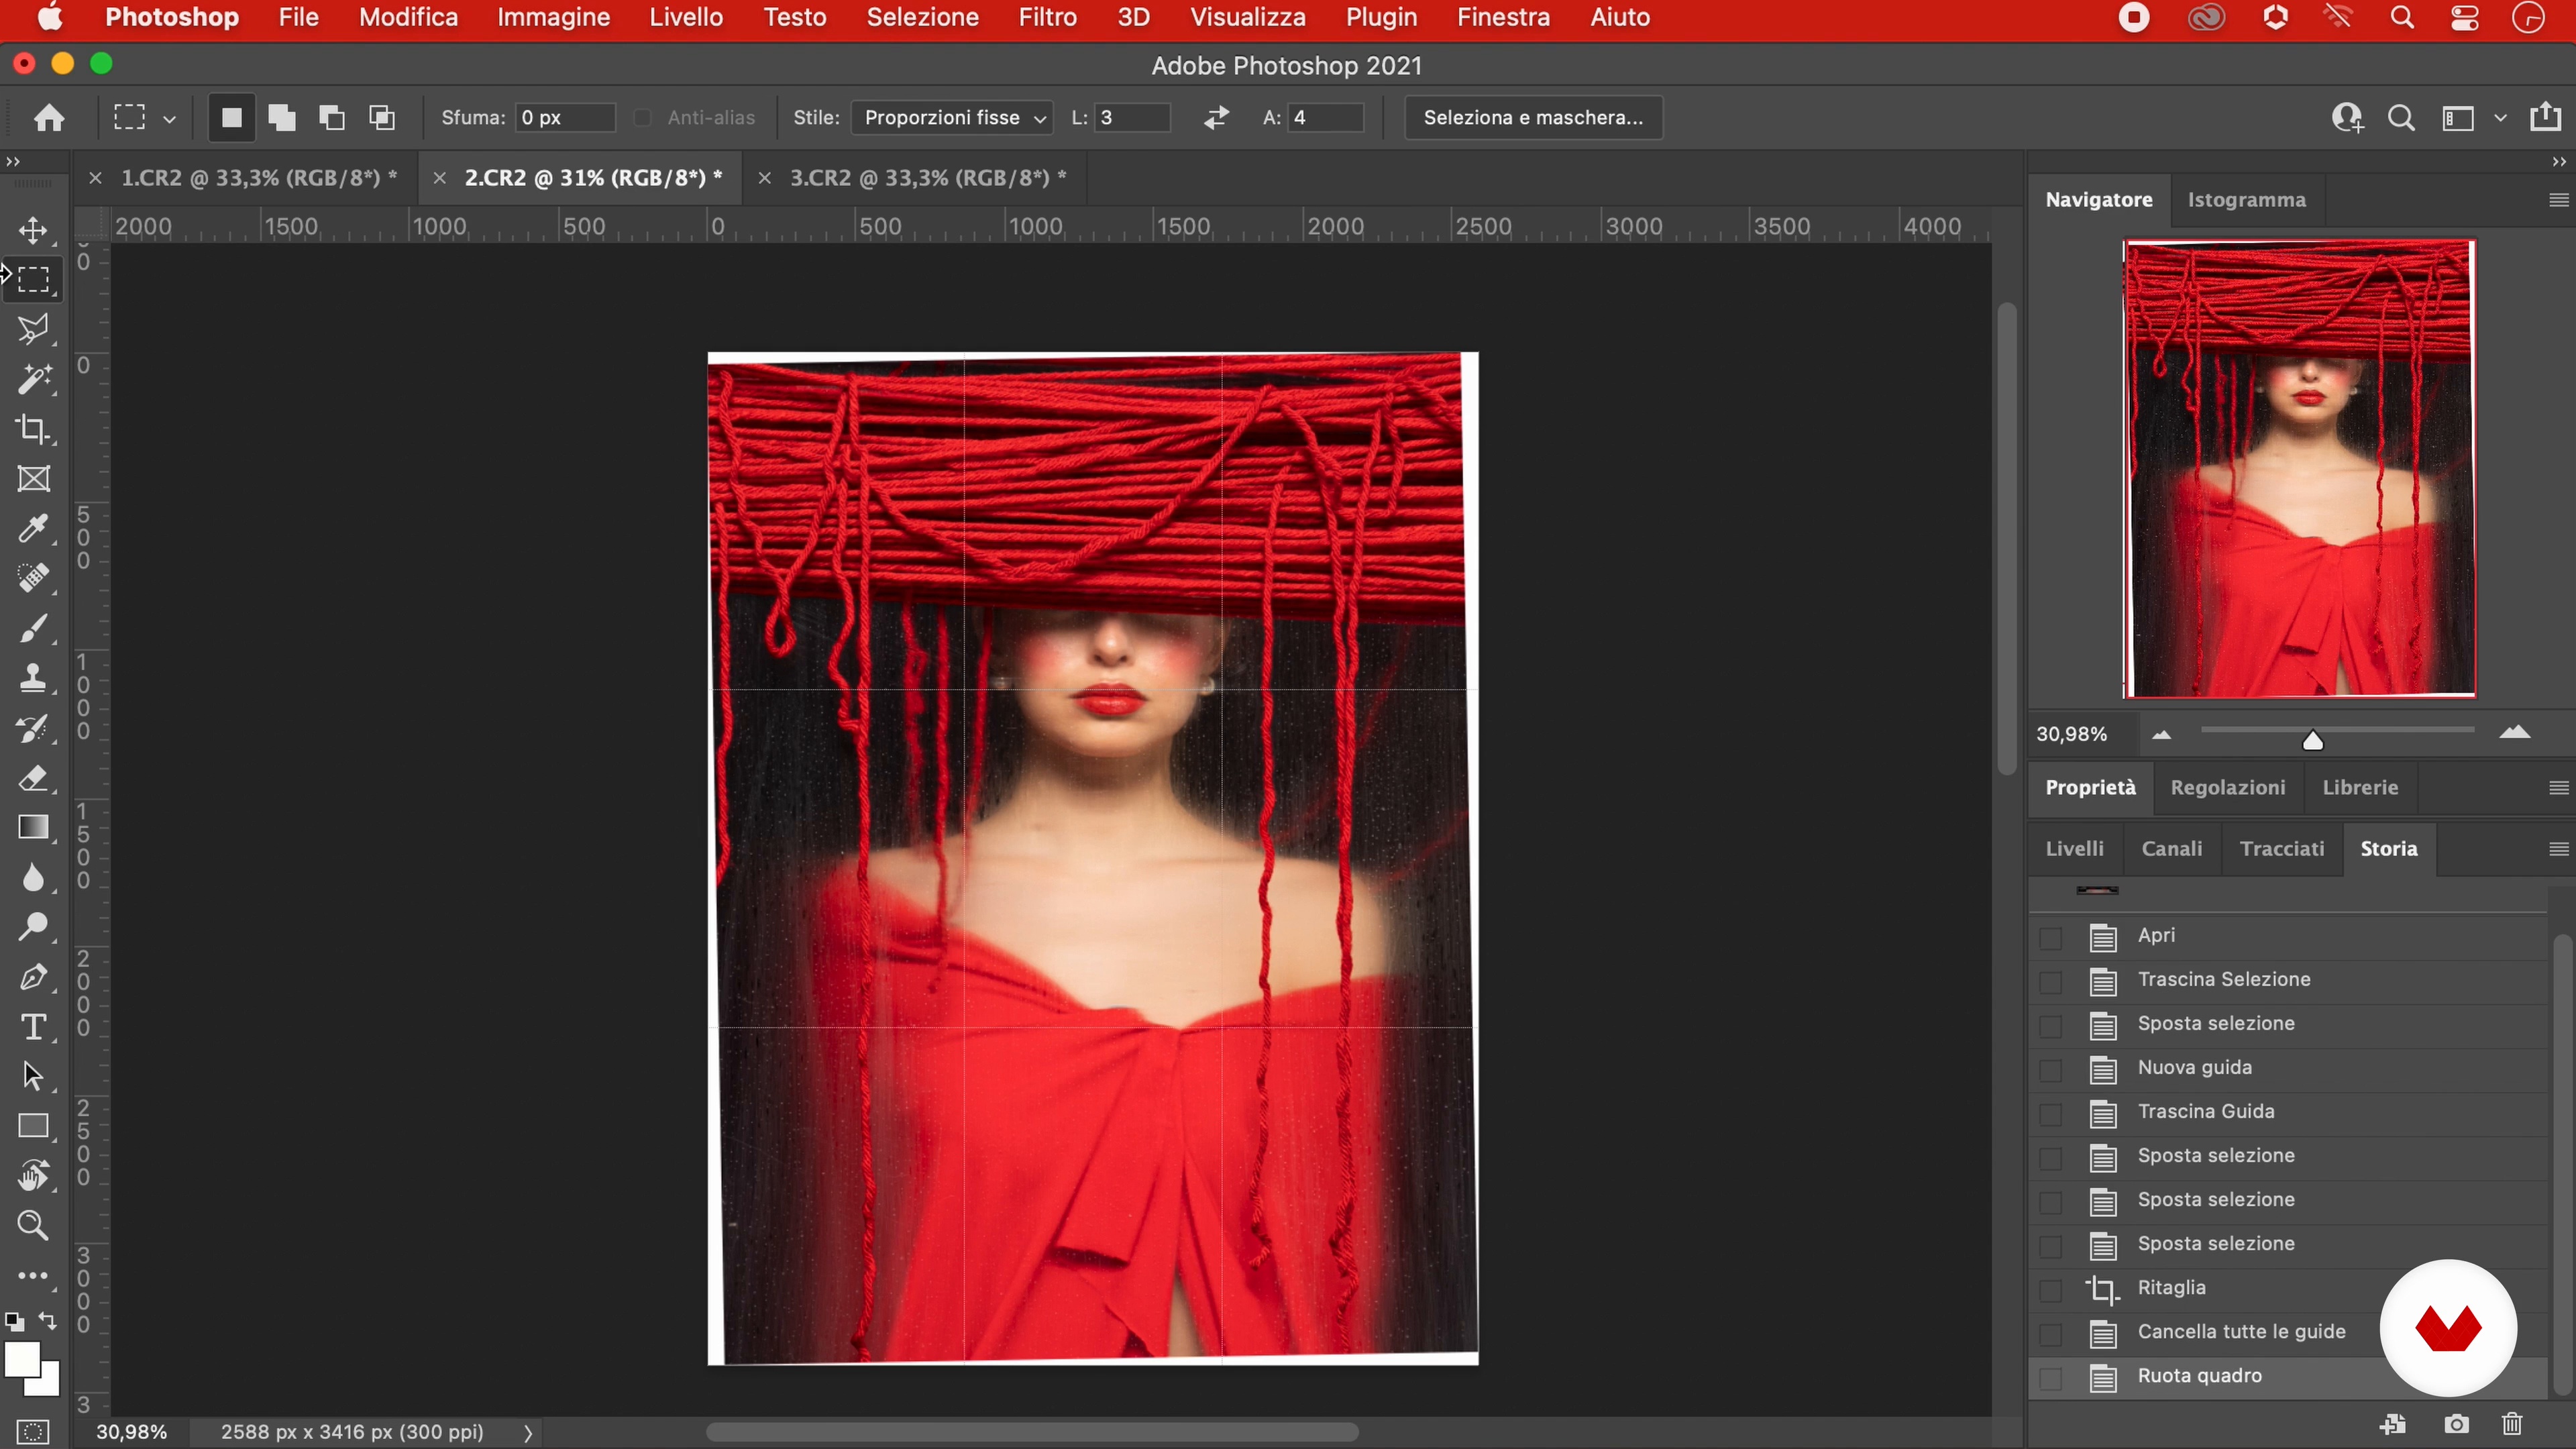Select Subtract from selection mode
Screen dimensions: 2576x1449
point(332,118)
